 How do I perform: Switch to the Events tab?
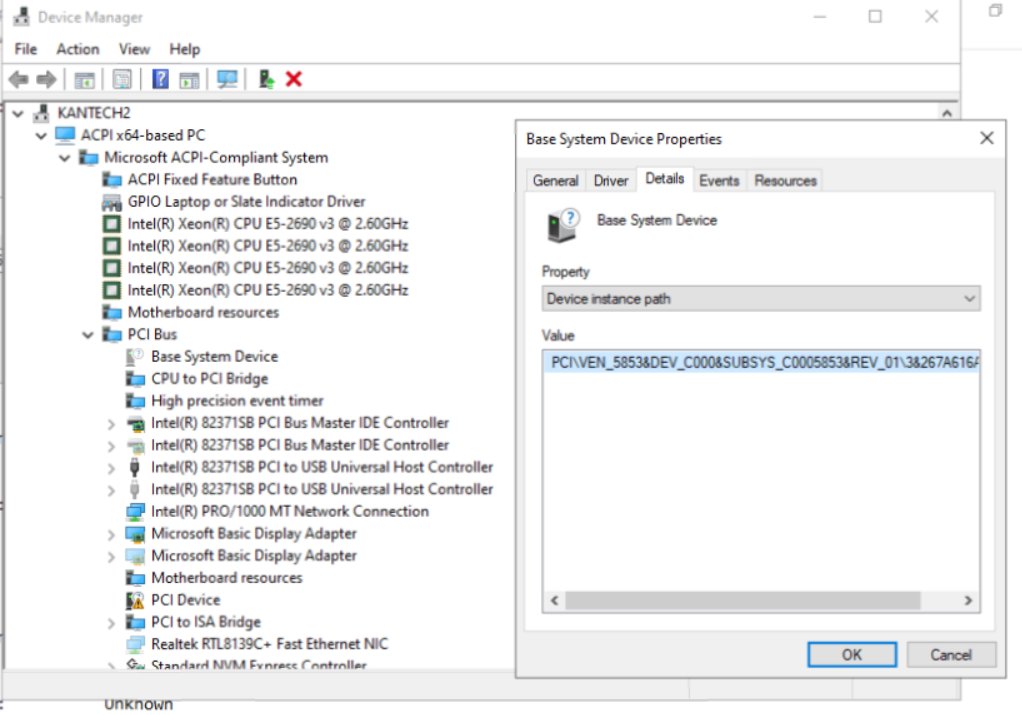719,181
